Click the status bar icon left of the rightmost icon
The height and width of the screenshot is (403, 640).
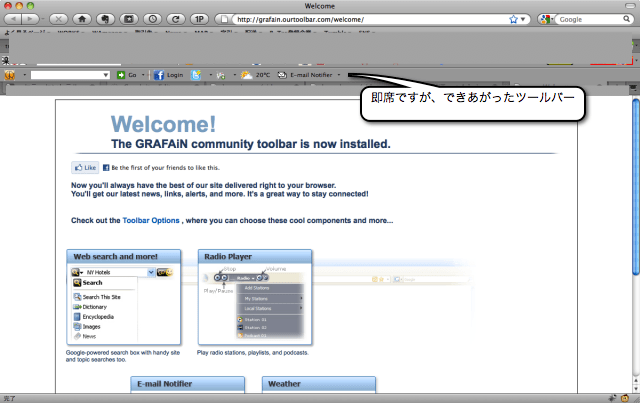[x=612, y=398]
